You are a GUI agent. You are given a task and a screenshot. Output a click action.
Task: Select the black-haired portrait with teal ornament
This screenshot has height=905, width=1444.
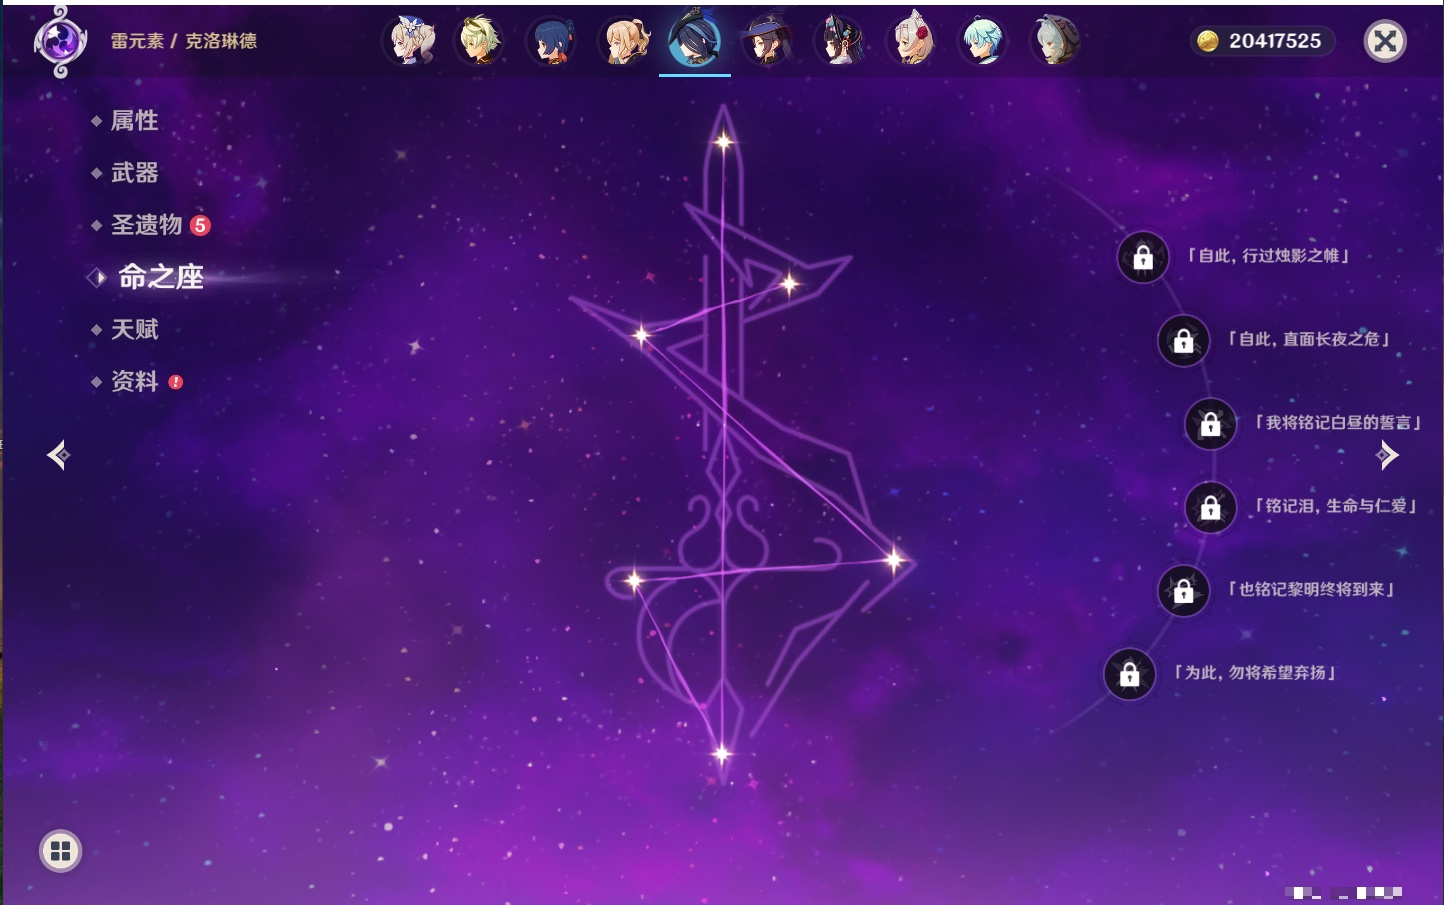click(x=839, y=41)
